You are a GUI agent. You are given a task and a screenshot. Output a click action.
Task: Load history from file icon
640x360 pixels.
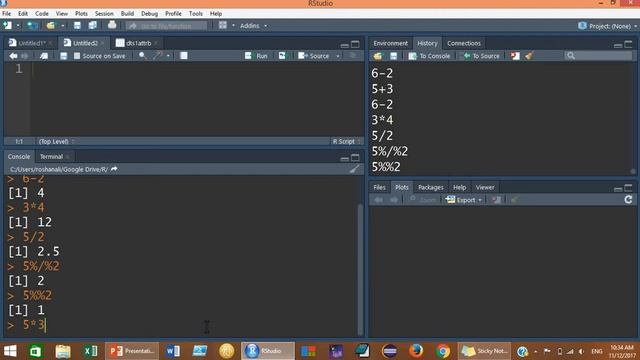(378, 56)
